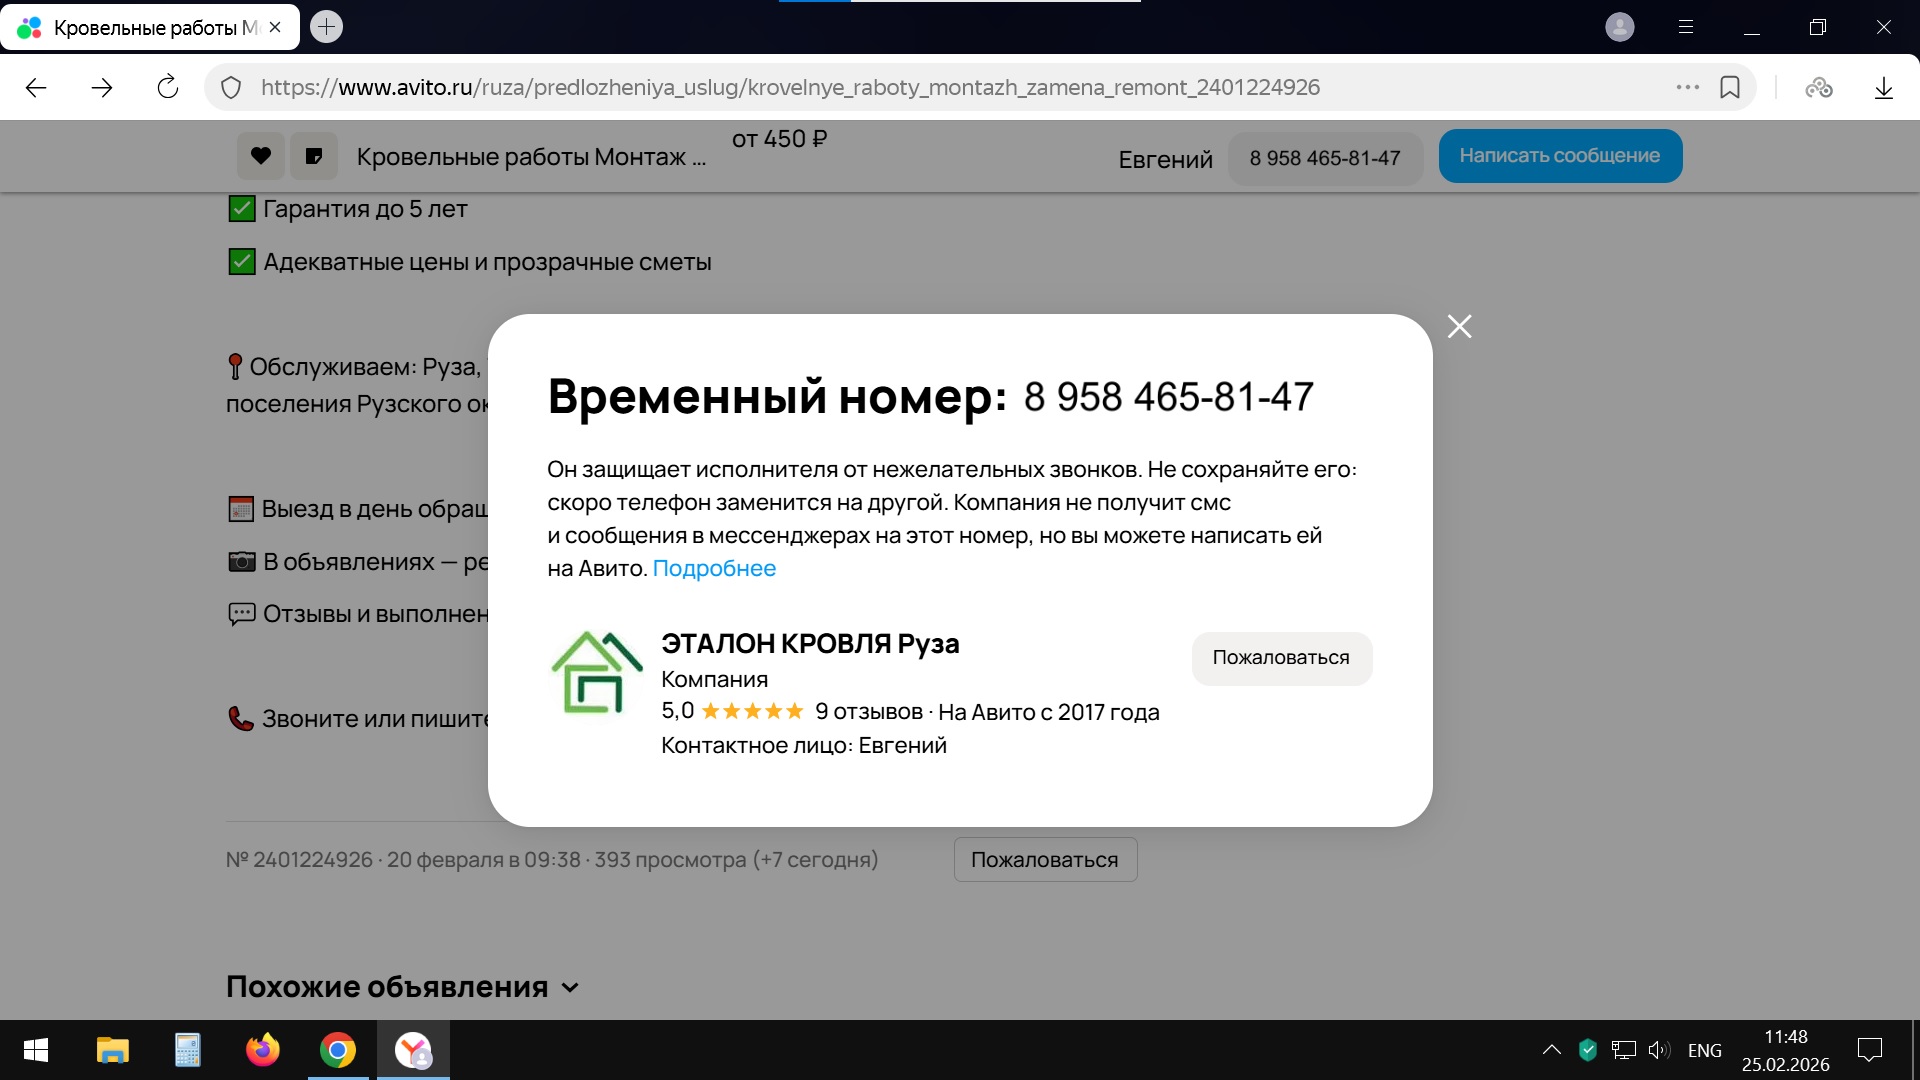Open the browser sync cloud icon
The width and height of the screenshot is (1920, 1080).
point(1818,88)
